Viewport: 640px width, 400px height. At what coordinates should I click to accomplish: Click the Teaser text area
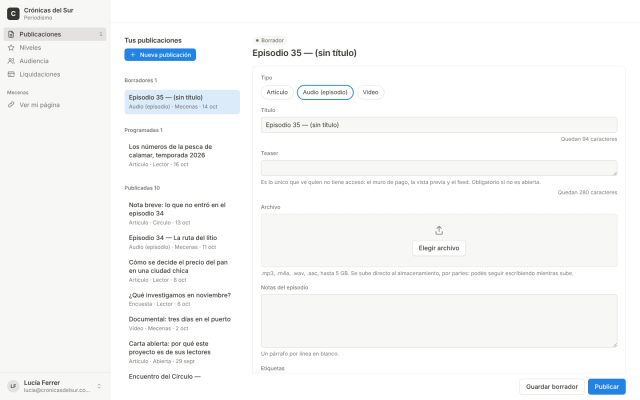[x=439, y=168]
